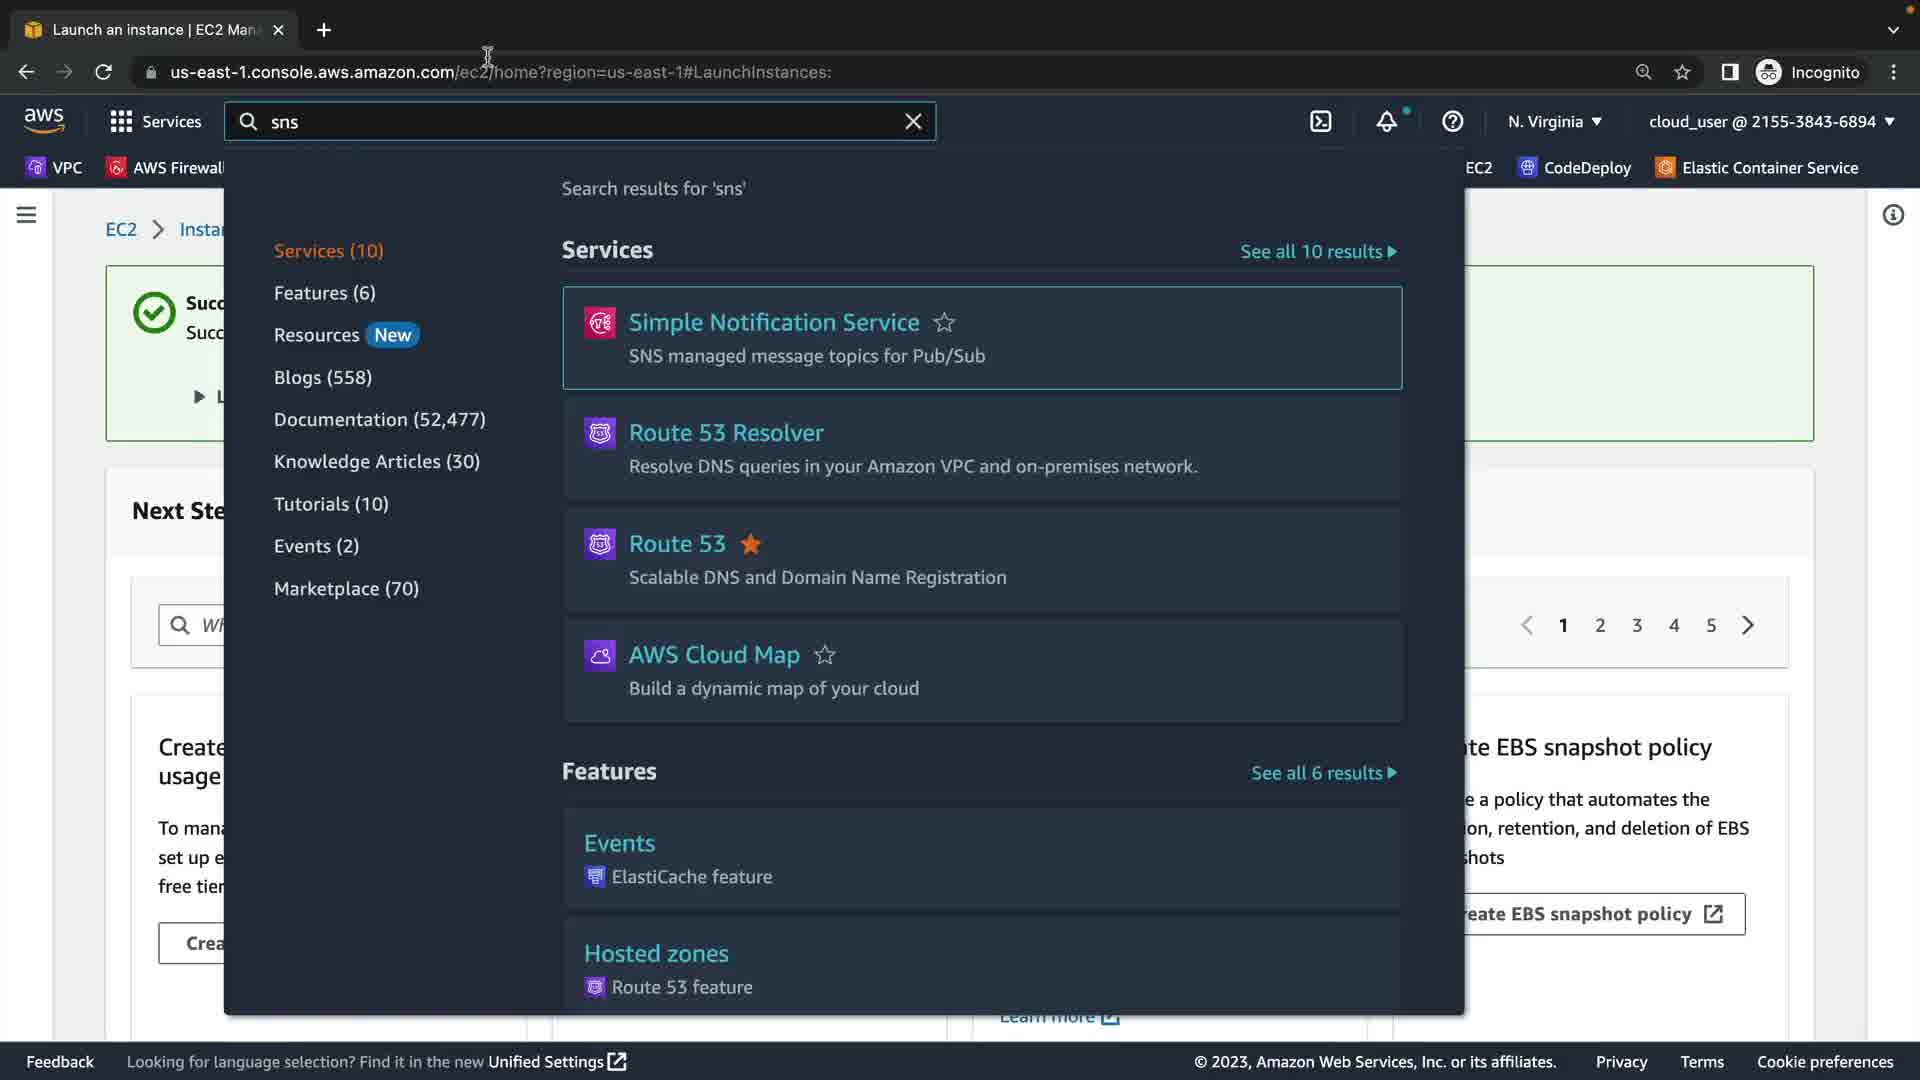This screenshot has width=1920, height=1080.
Task: Expand the N. Virginia region dropdown
Action: (x=1555, y=121)
